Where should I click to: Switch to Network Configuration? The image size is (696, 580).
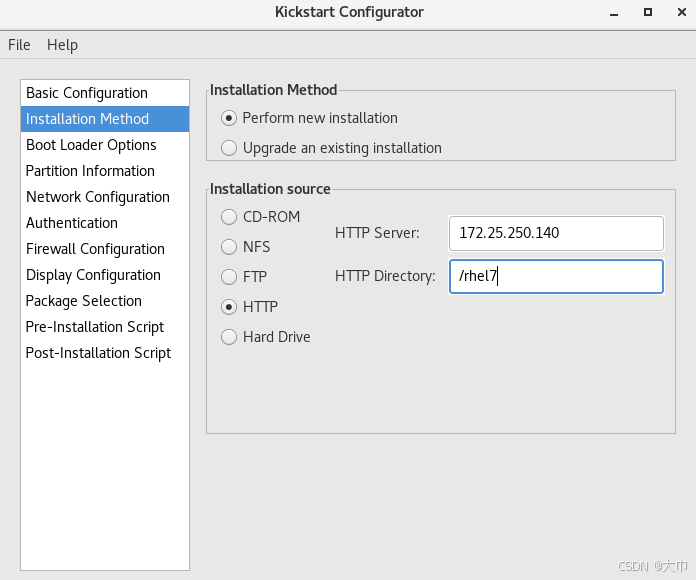click(105, 197)
